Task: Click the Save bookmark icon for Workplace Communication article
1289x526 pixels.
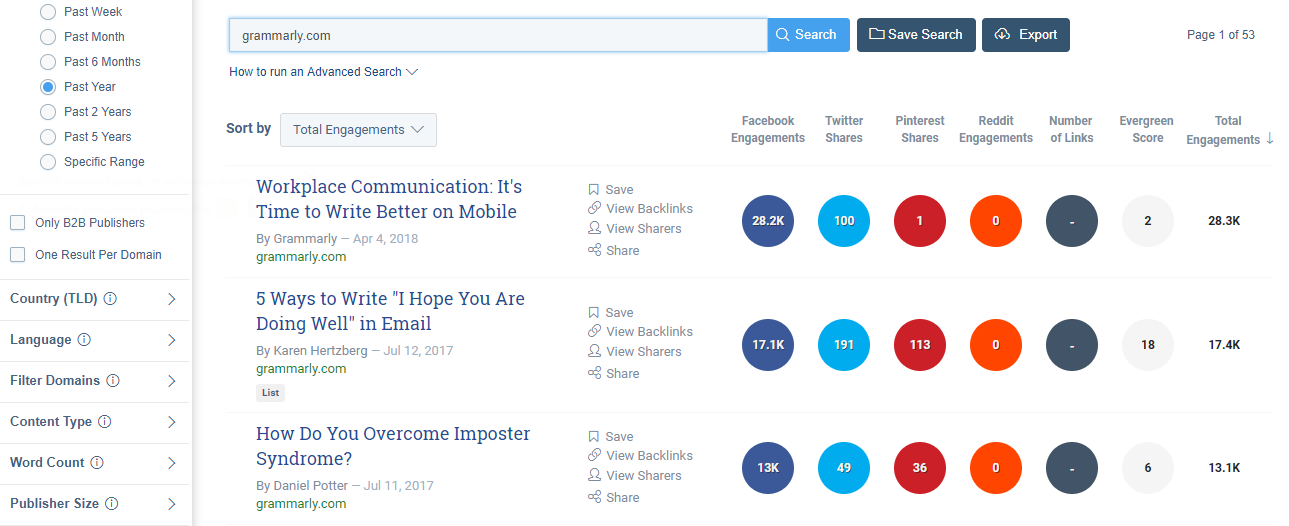Action: [594, 190]
